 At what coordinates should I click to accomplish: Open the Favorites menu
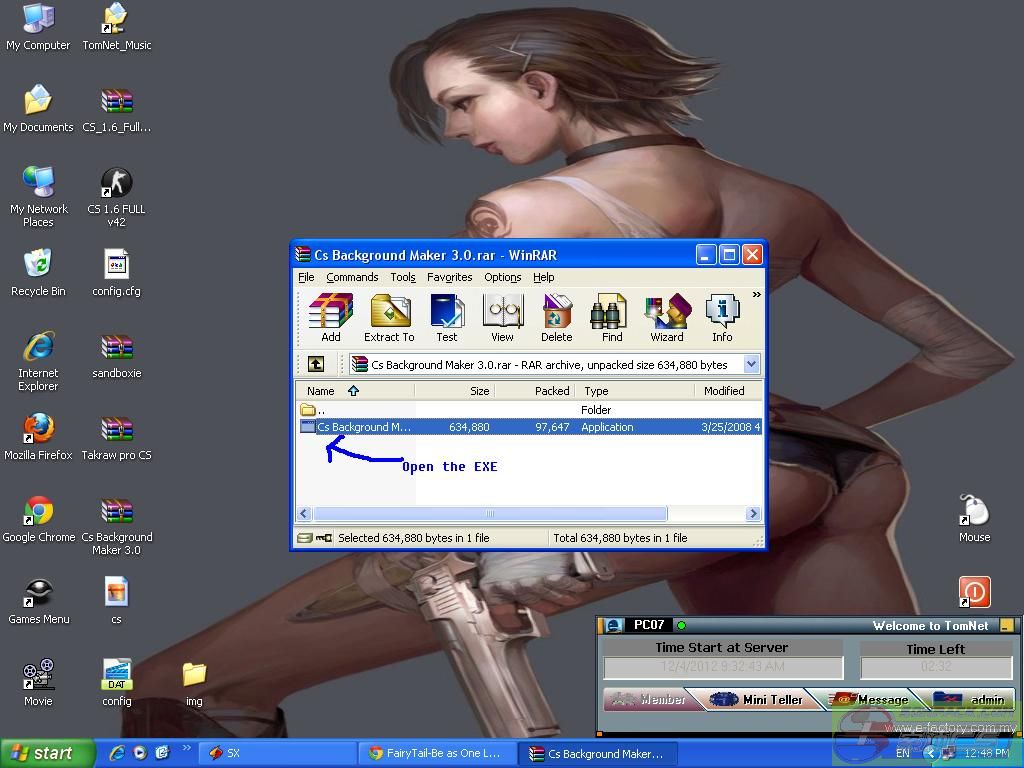(449, 277)
